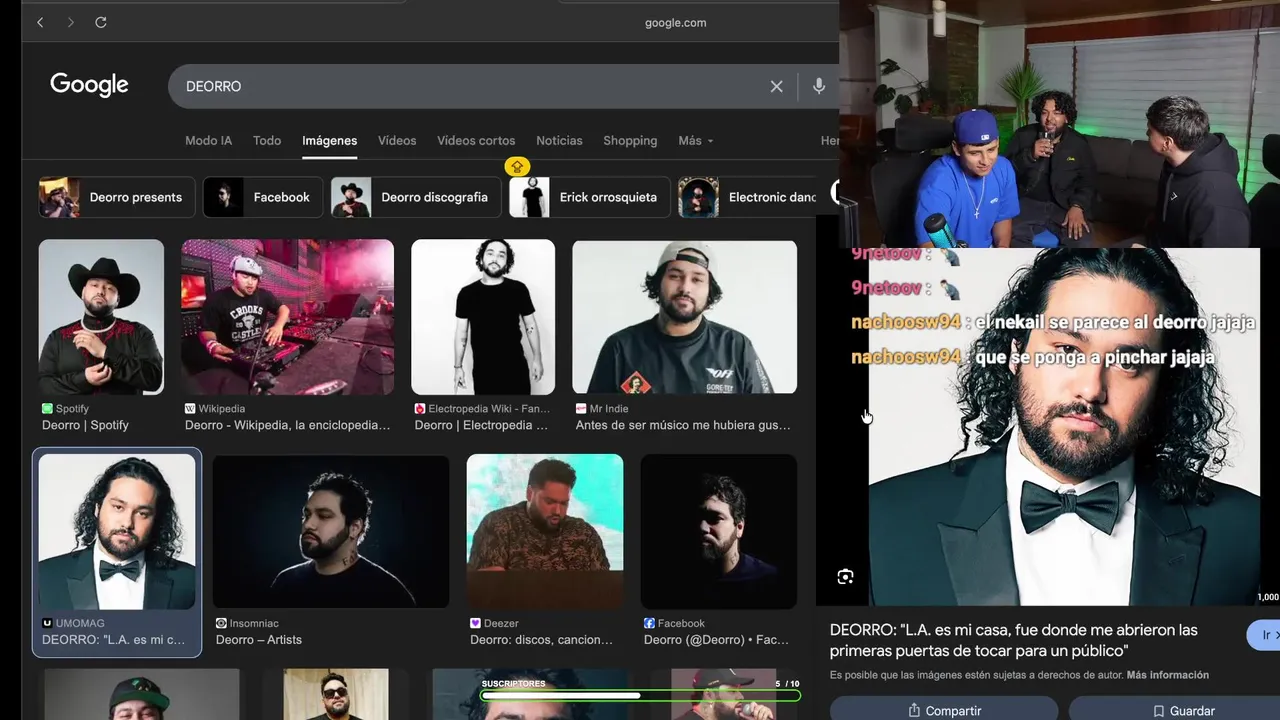The image size is (1280, 720).
Task: Switch to the Todo tab
Action: point(267,141)
